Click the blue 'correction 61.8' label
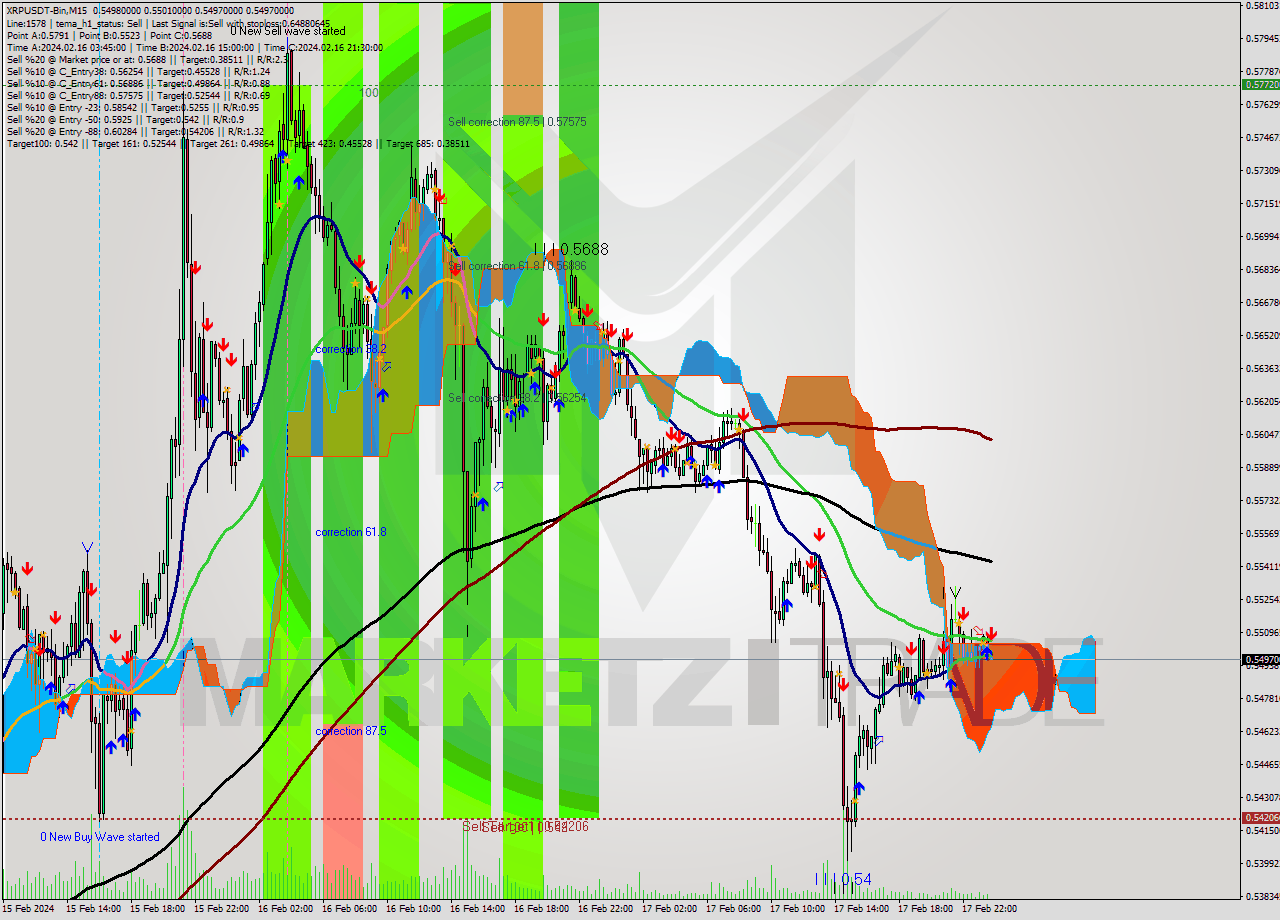The width and height of the screenshot is (1280, 920). point(350,532)
